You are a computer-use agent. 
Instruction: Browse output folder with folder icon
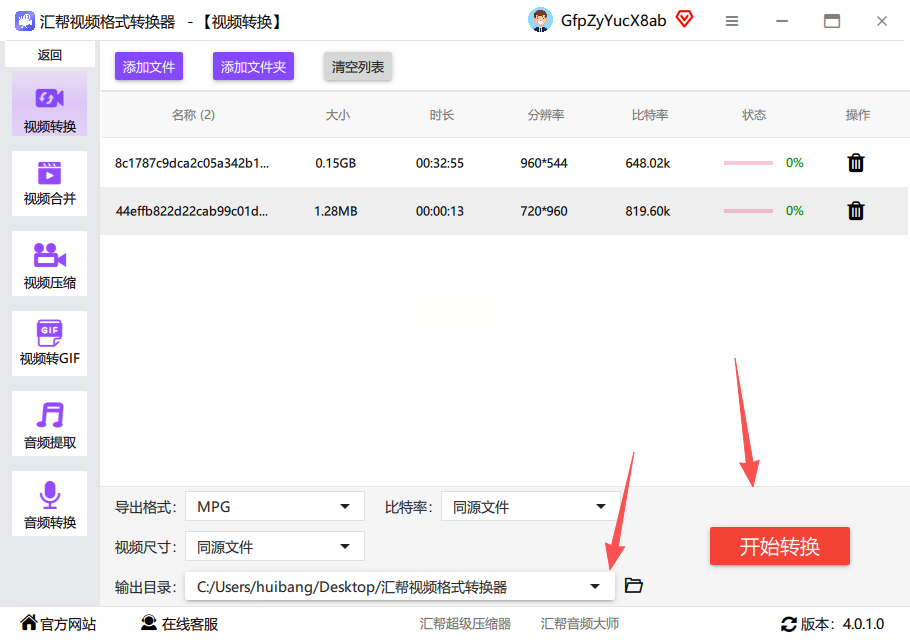633,585
